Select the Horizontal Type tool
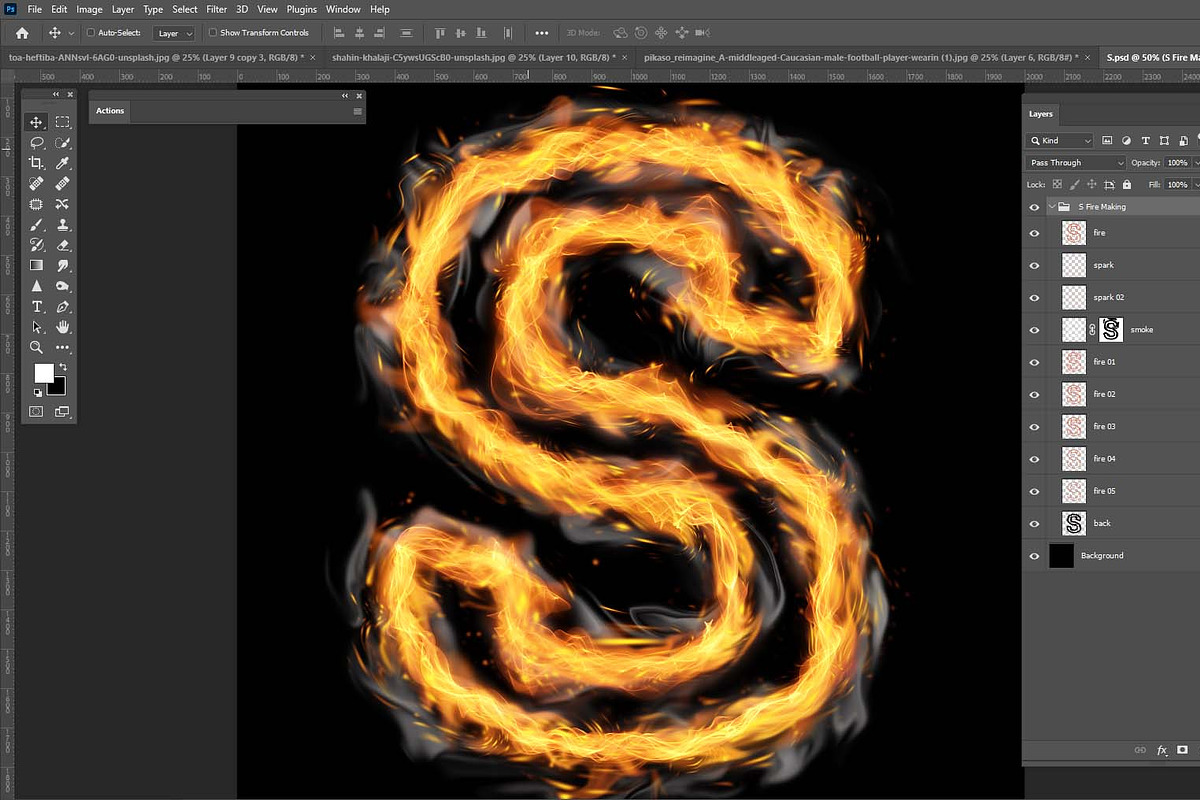The height and width of the screenshot is (800, 1200). point(36,307)
